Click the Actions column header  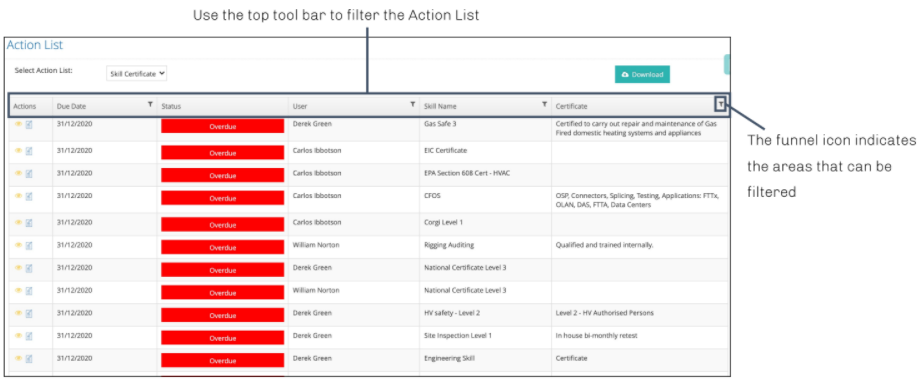click(25, 107)
